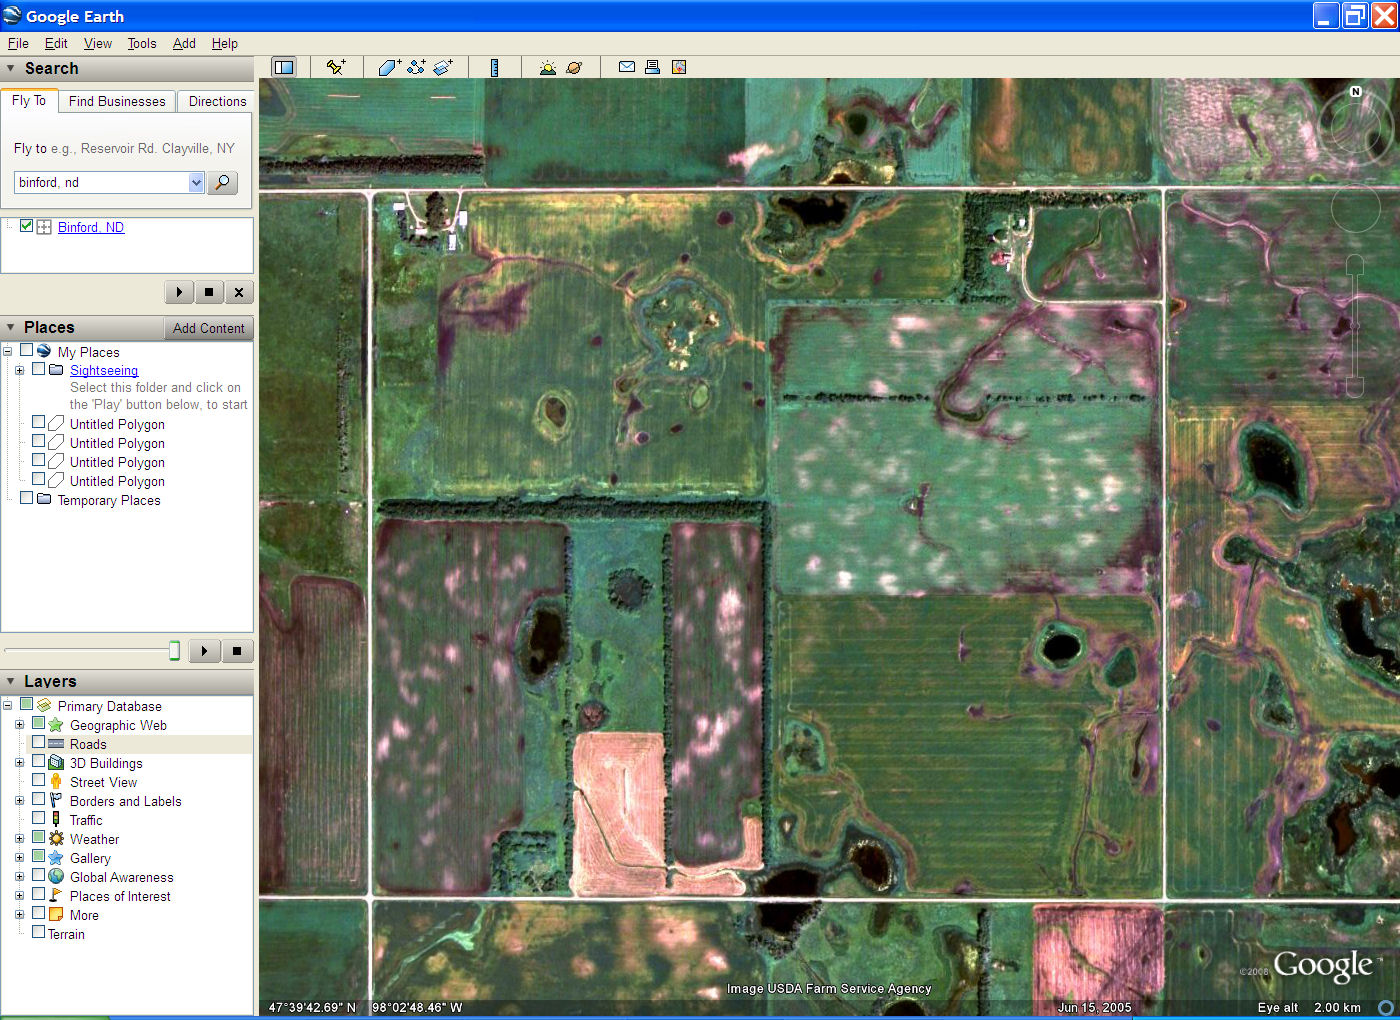This screenshot has width=1400, height=1020.
Task: Click View in Google Maps icon
Action: (679, 67)
